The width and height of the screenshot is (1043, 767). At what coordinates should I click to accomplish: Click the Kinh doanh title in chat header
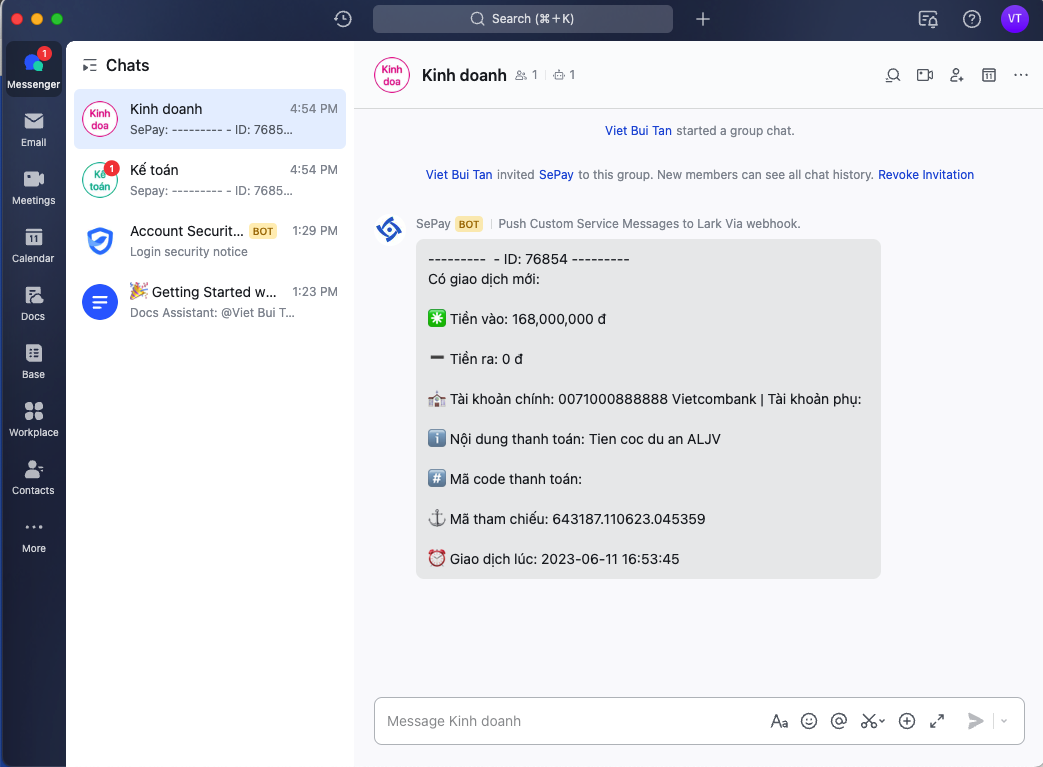[464, 75]
